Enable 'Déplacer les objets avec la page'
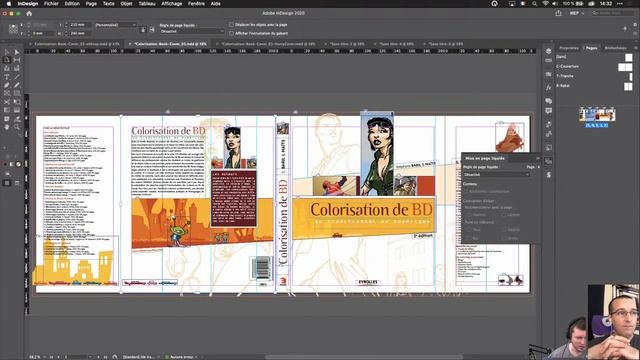This screenshot has width=640, height=360. point(231,24)
